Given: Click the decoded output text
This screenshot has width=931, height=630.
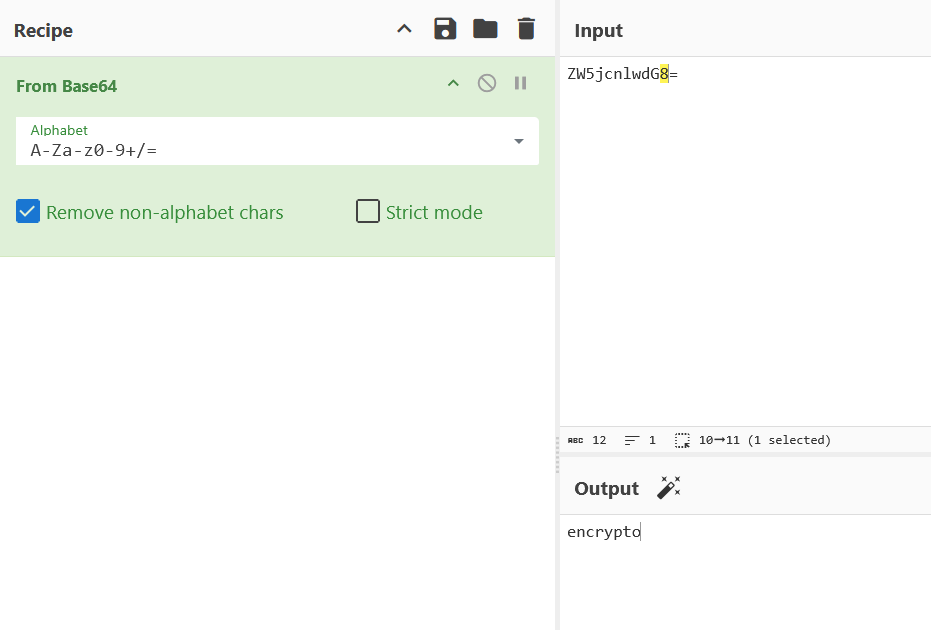Looking at the screenshot, I should tap(603, 532).
